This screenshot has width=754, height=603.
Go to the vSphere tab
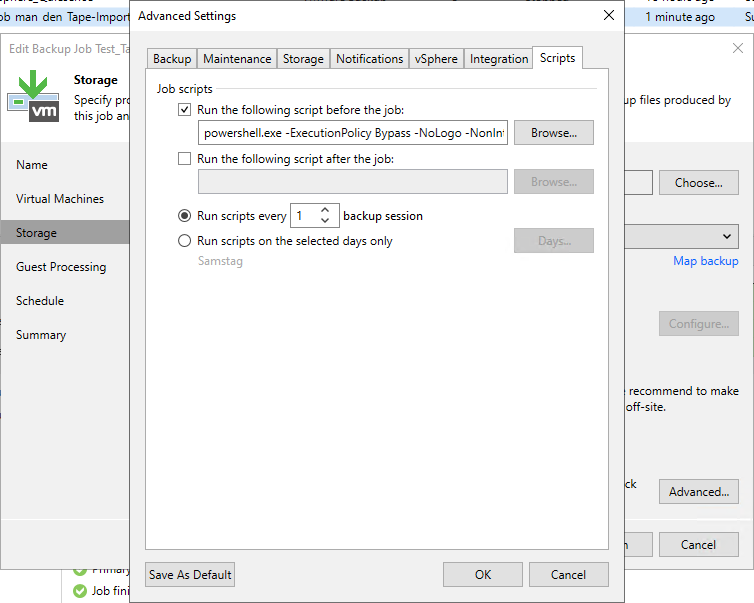point(436,59)
